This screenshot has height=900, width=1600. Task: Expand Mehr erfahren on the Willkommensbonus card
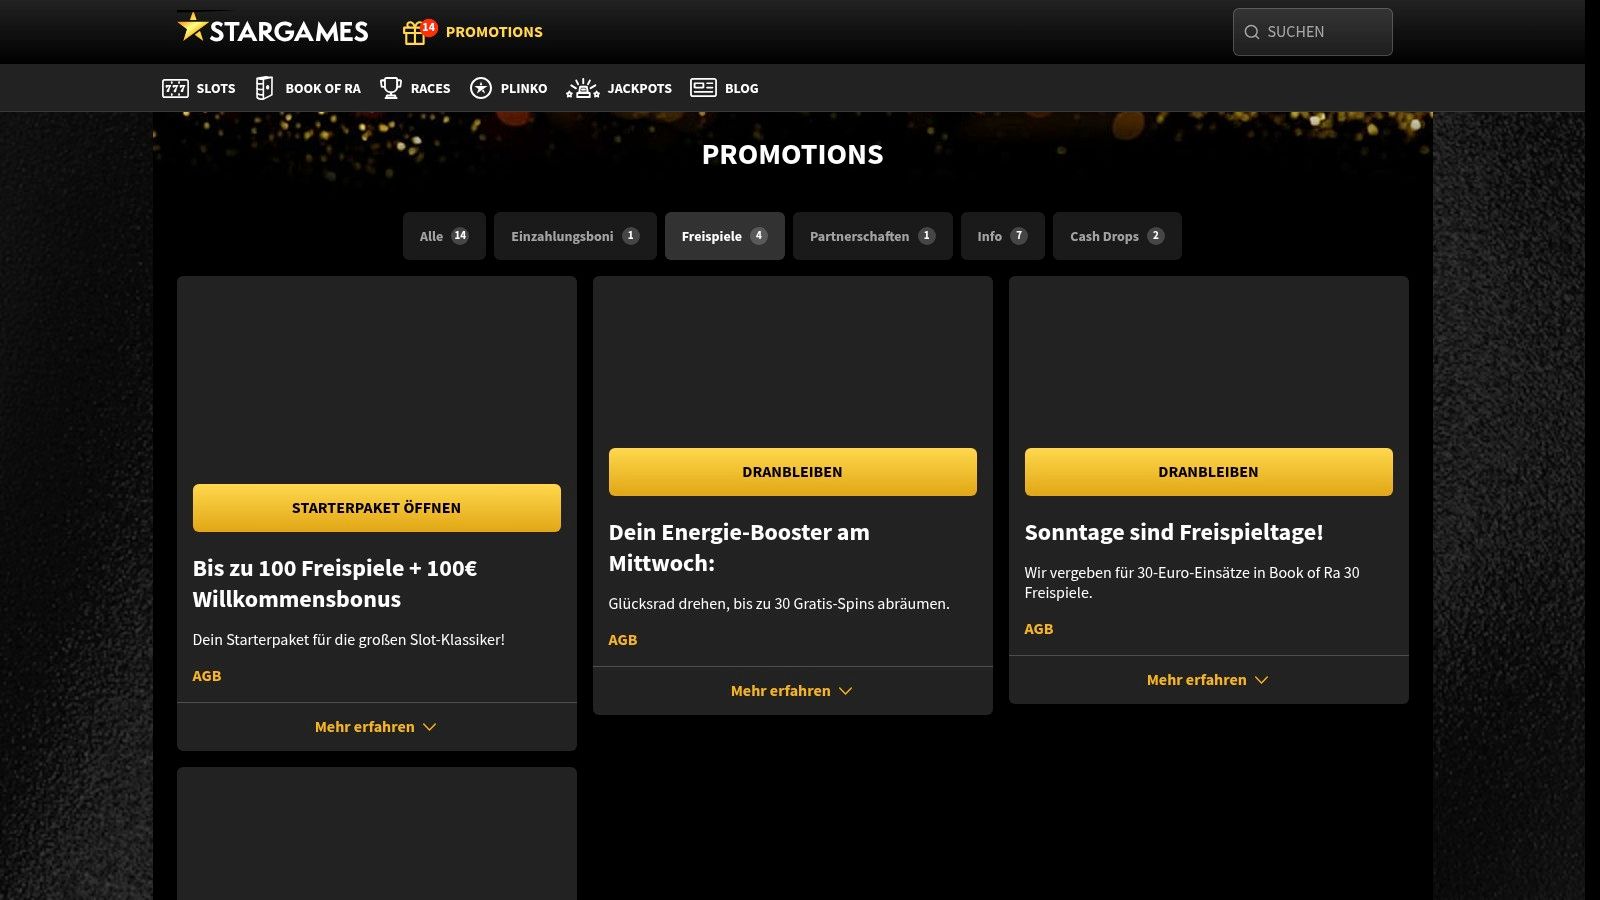[x=377, y=727]
